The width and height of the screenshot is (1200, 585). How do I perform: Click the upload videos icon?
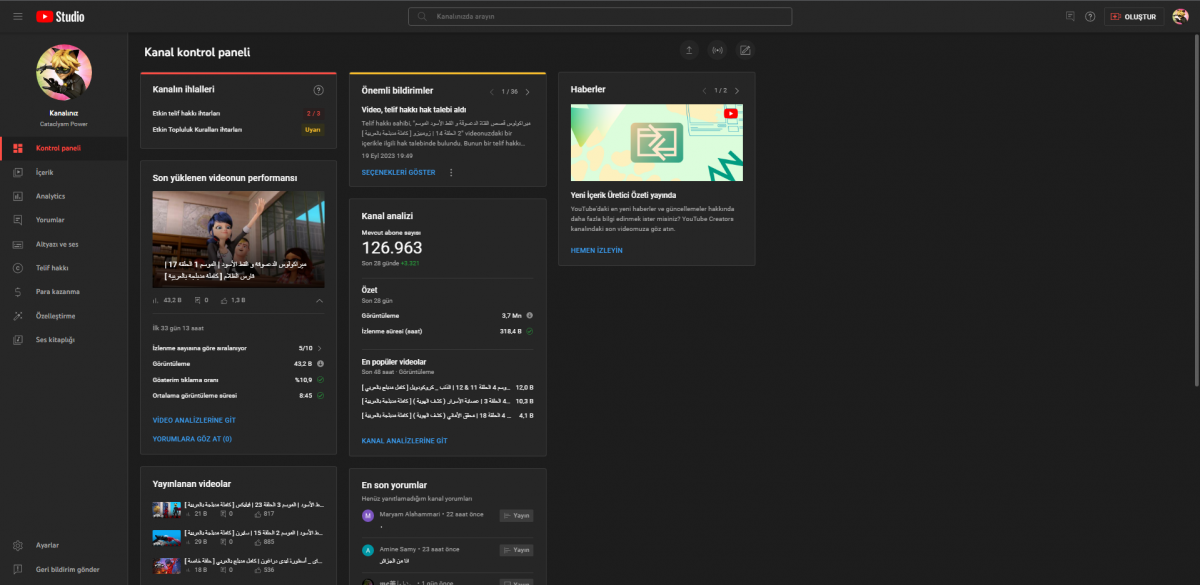pyautogui.click(x=689, y=50)
